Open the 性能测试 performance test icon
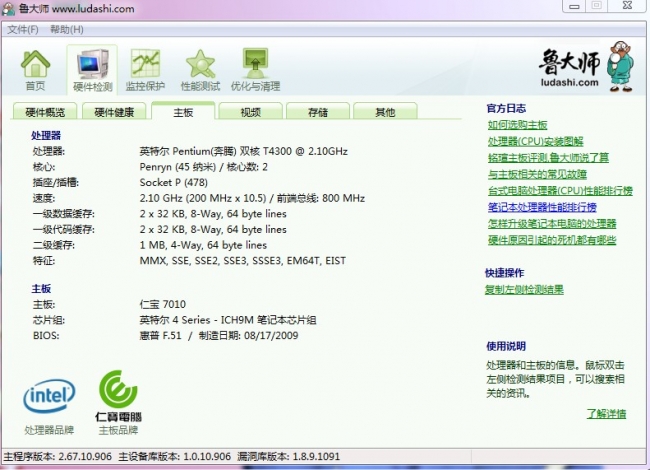This screenshot has height=470, width=650. click(200, 69)
